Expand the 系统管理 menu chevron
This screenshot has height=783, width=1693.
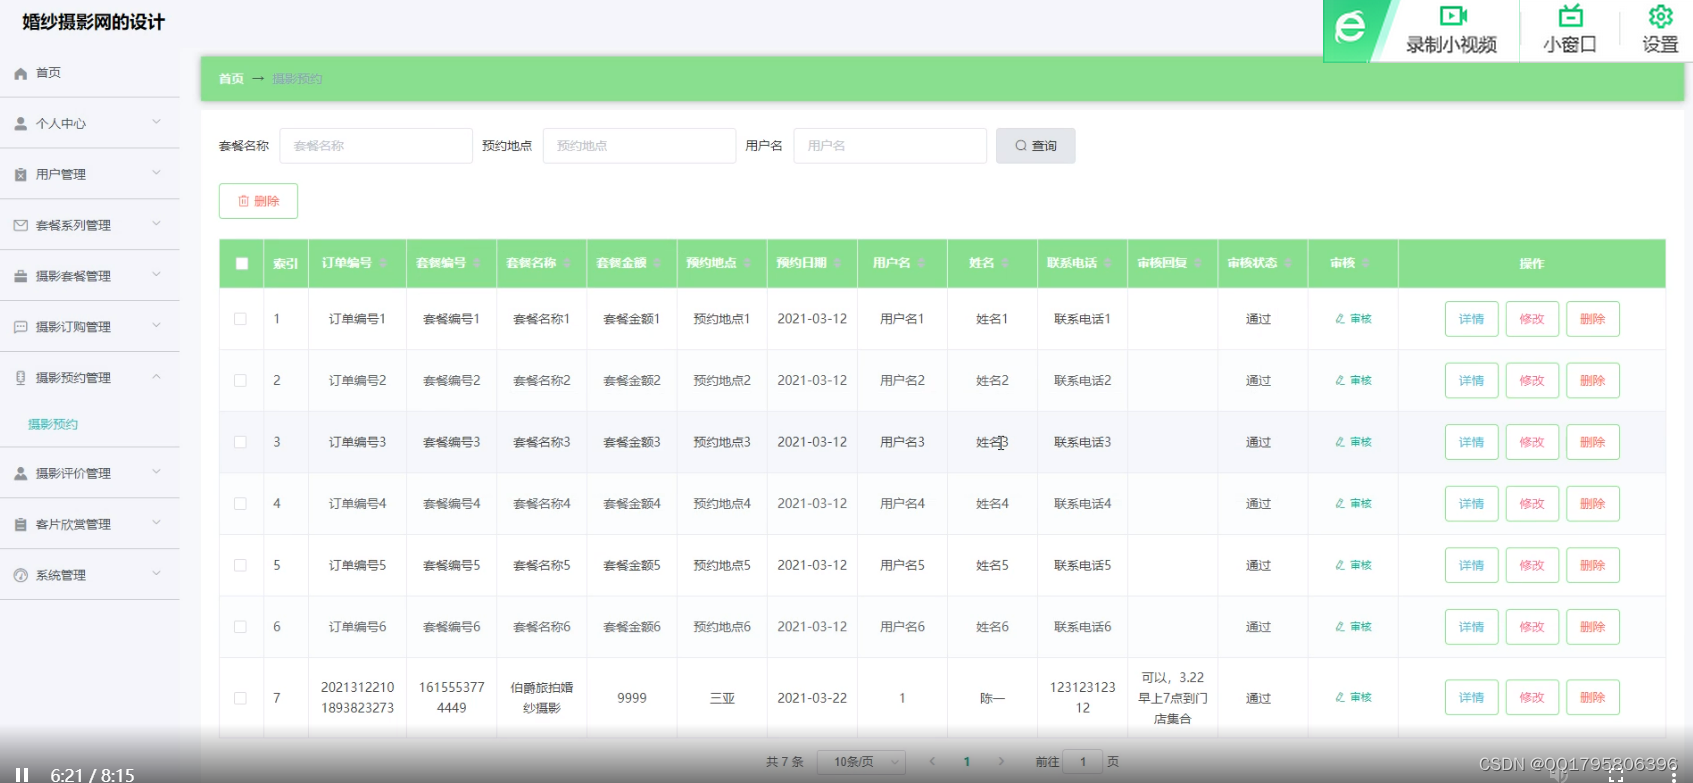[156, 574]
